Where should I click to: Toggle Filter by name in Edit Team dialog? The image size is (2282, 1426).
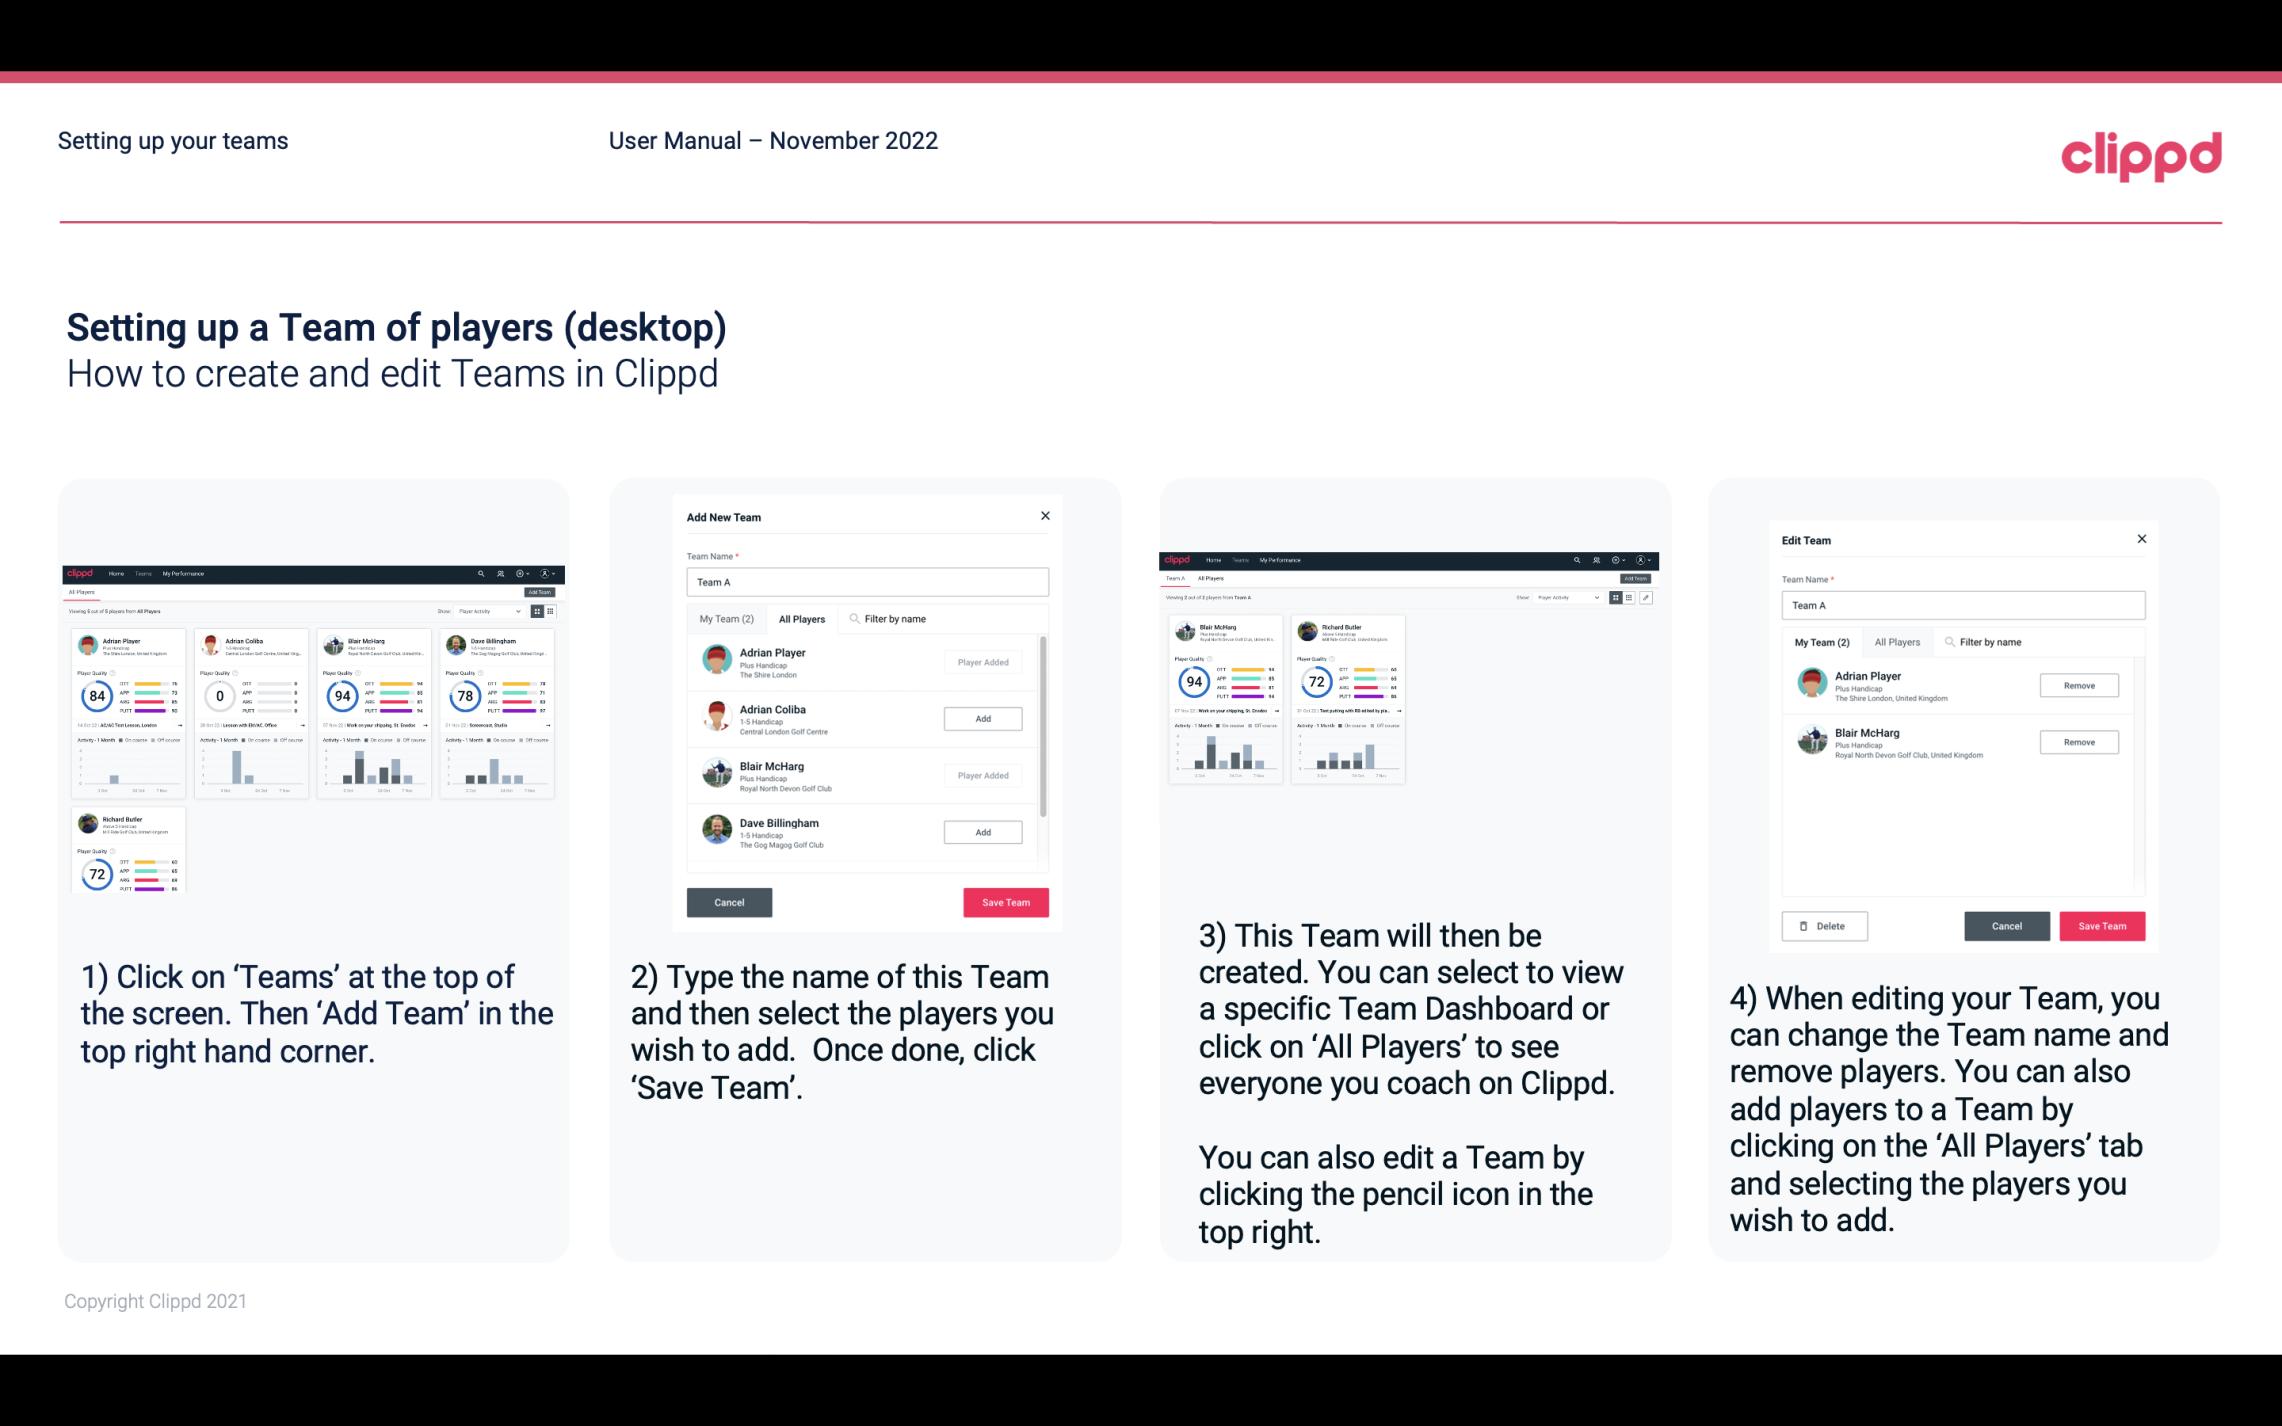click(1990, 642)
